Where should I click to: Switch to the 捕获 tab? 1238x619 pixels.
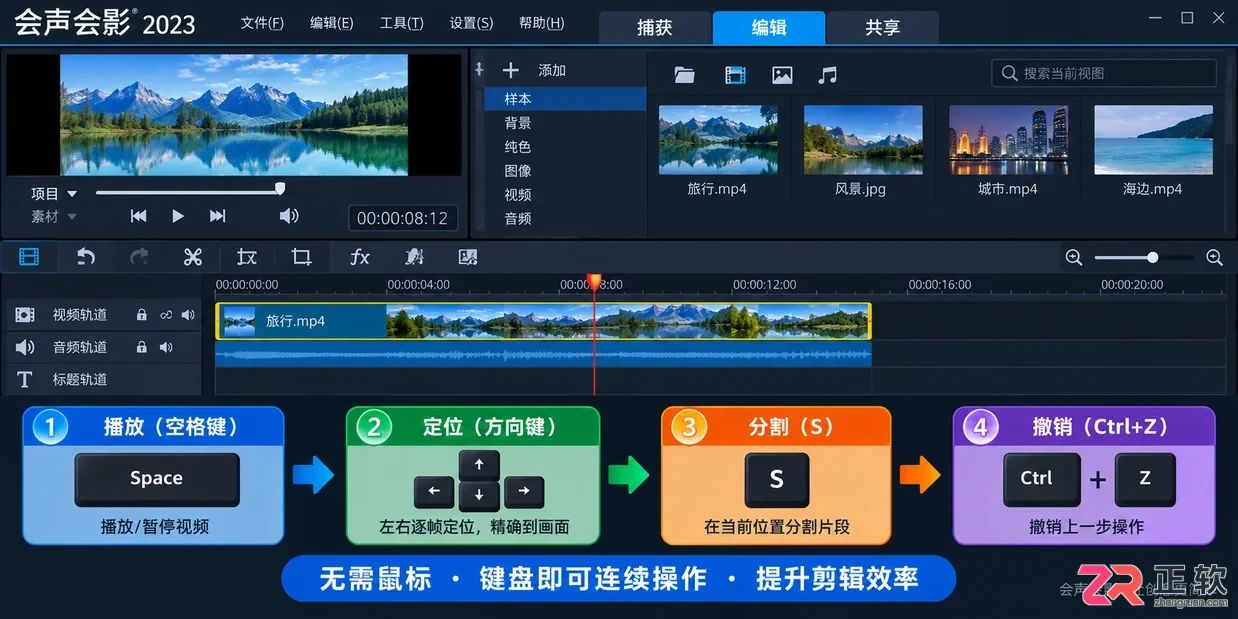pyautogui.click(x=655, y=28)
